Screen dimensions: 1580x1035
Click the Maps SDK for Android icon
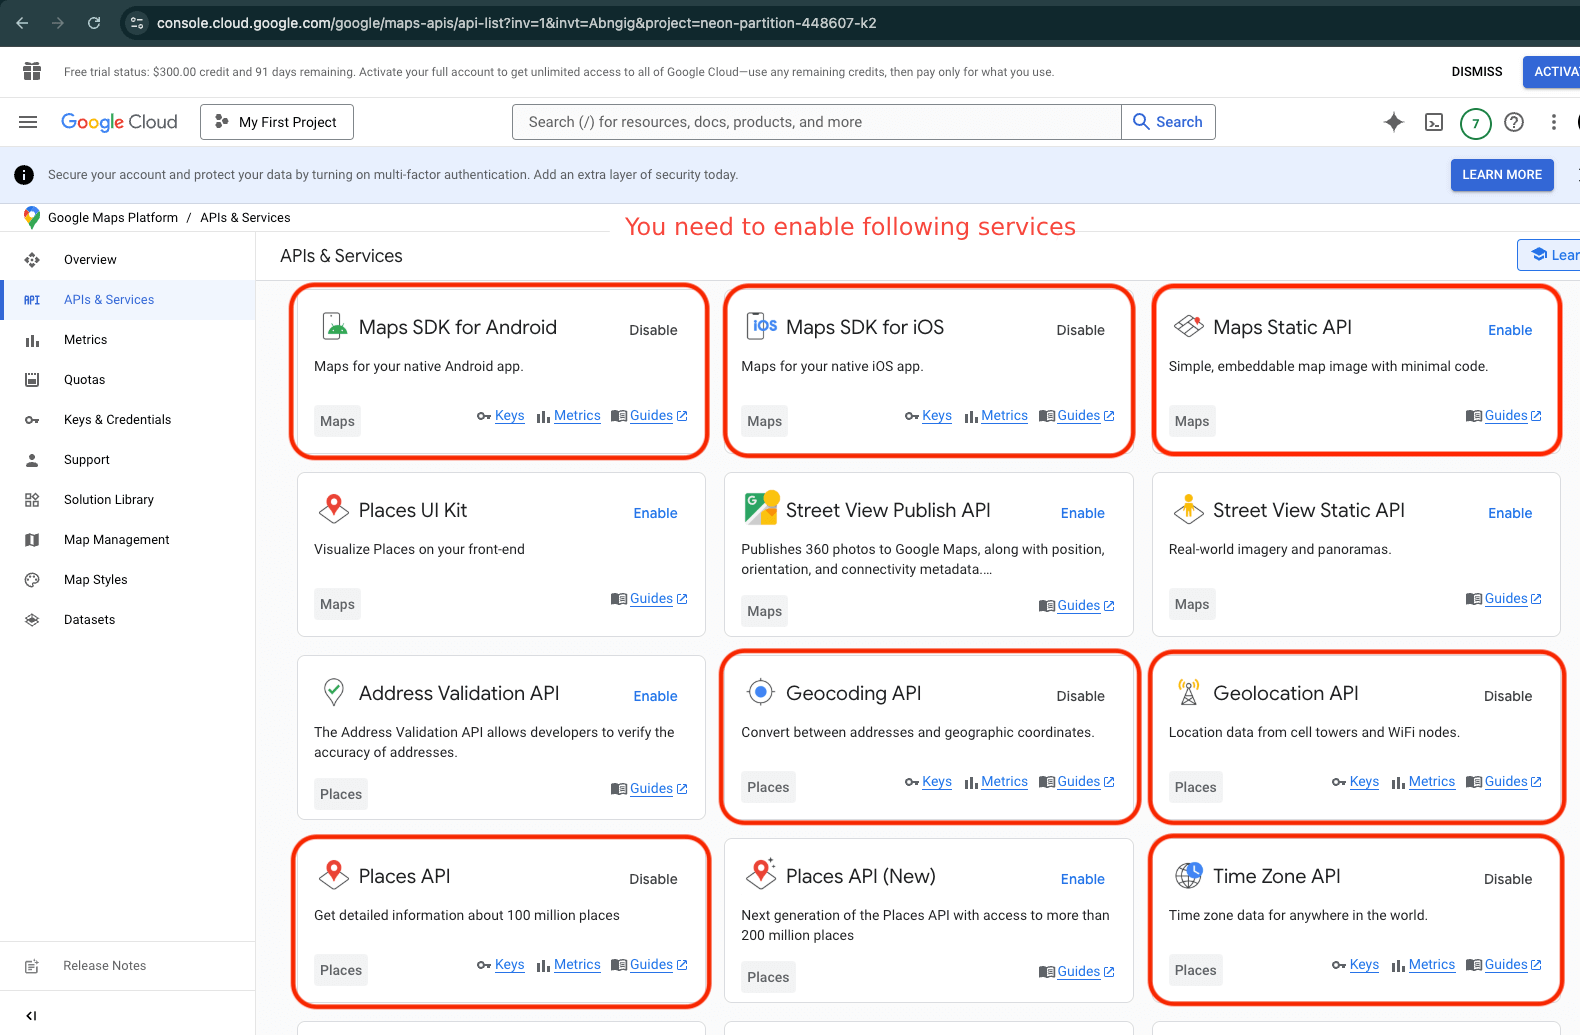click(x=334, y=327)
